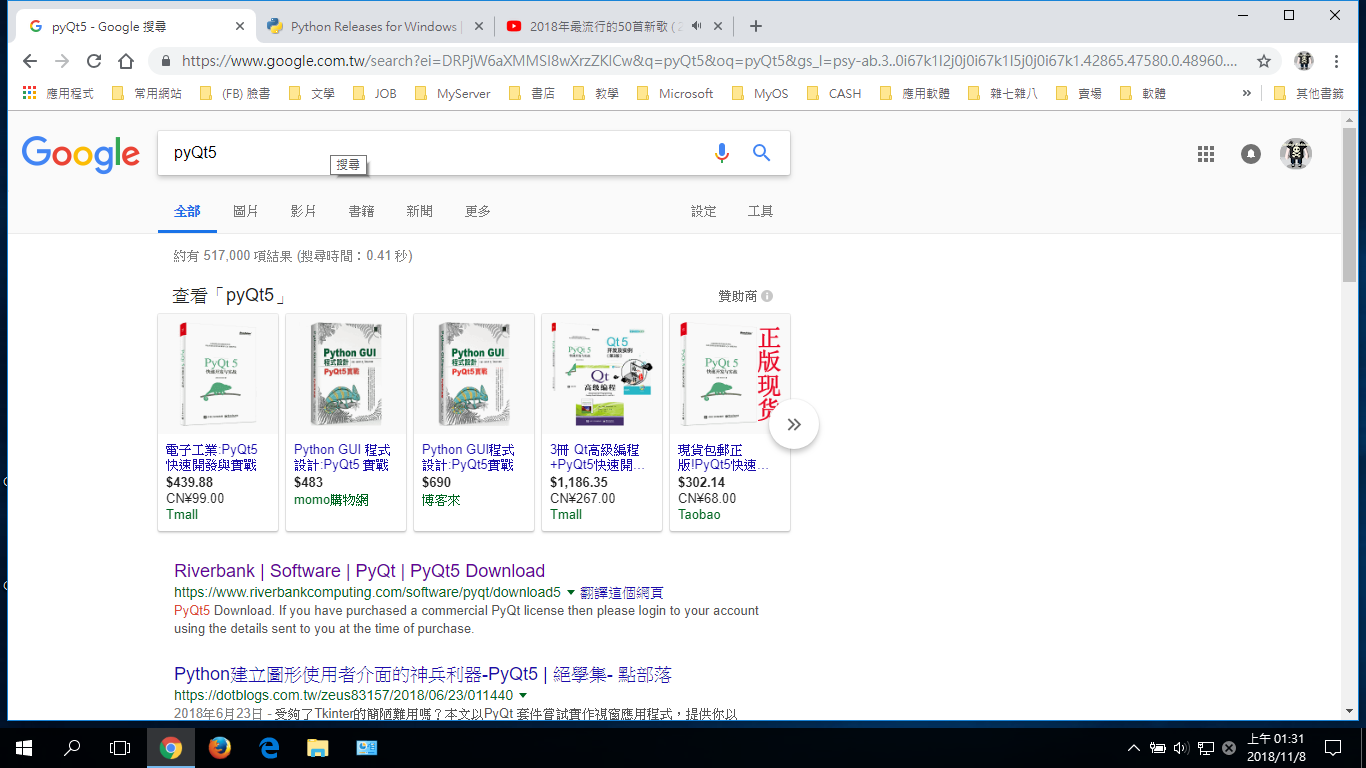Screen dimensions: 1366x768
Task: Open the Tmall $439.88 PyQt5 book thumbnail
Action: pyautogui.click(x=218, y=375)
